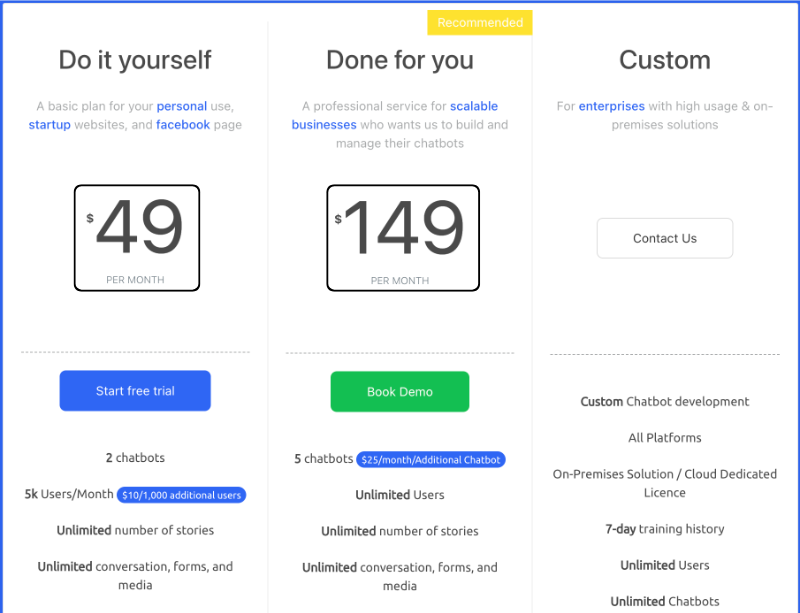This screenshot has height=613, width=800.
Task: Click the Do it yourself heading
Action: click(135, 60)
